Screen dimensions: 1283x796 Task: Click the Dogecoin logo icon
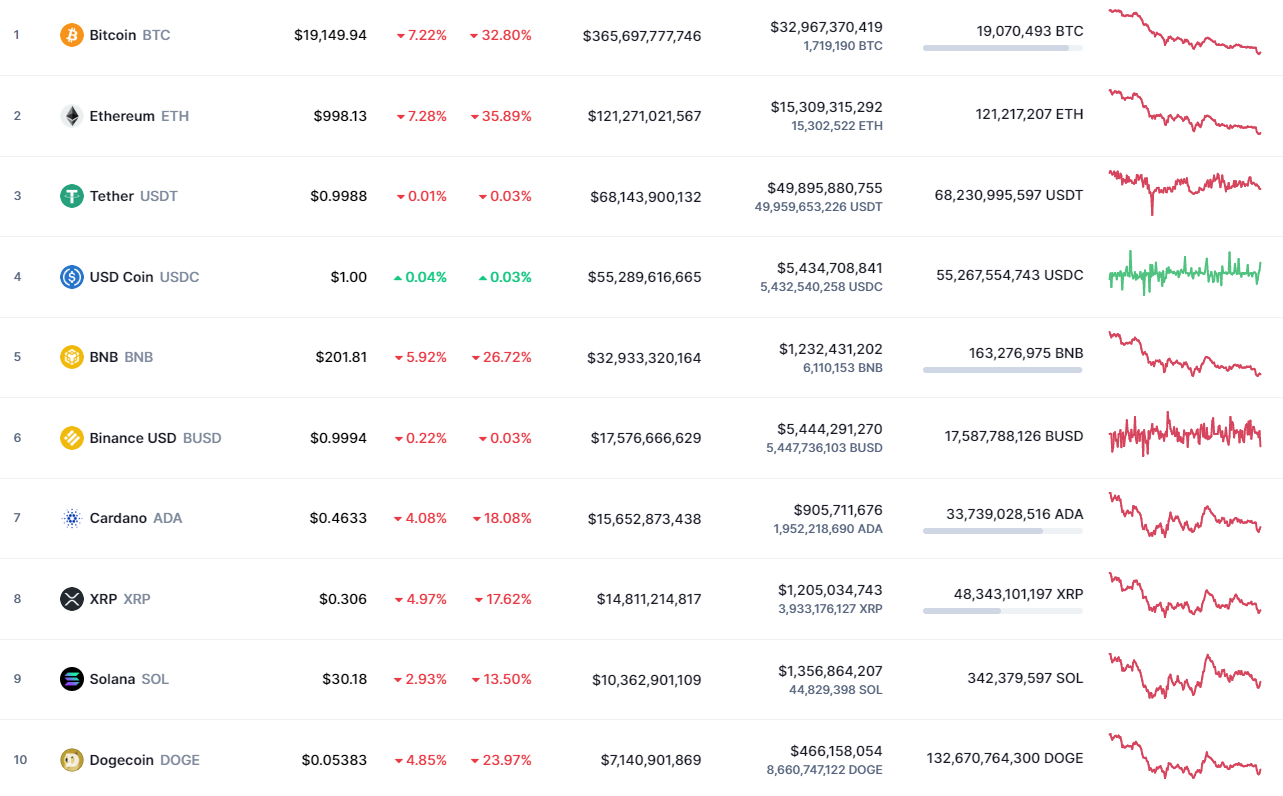coord(71,760)
